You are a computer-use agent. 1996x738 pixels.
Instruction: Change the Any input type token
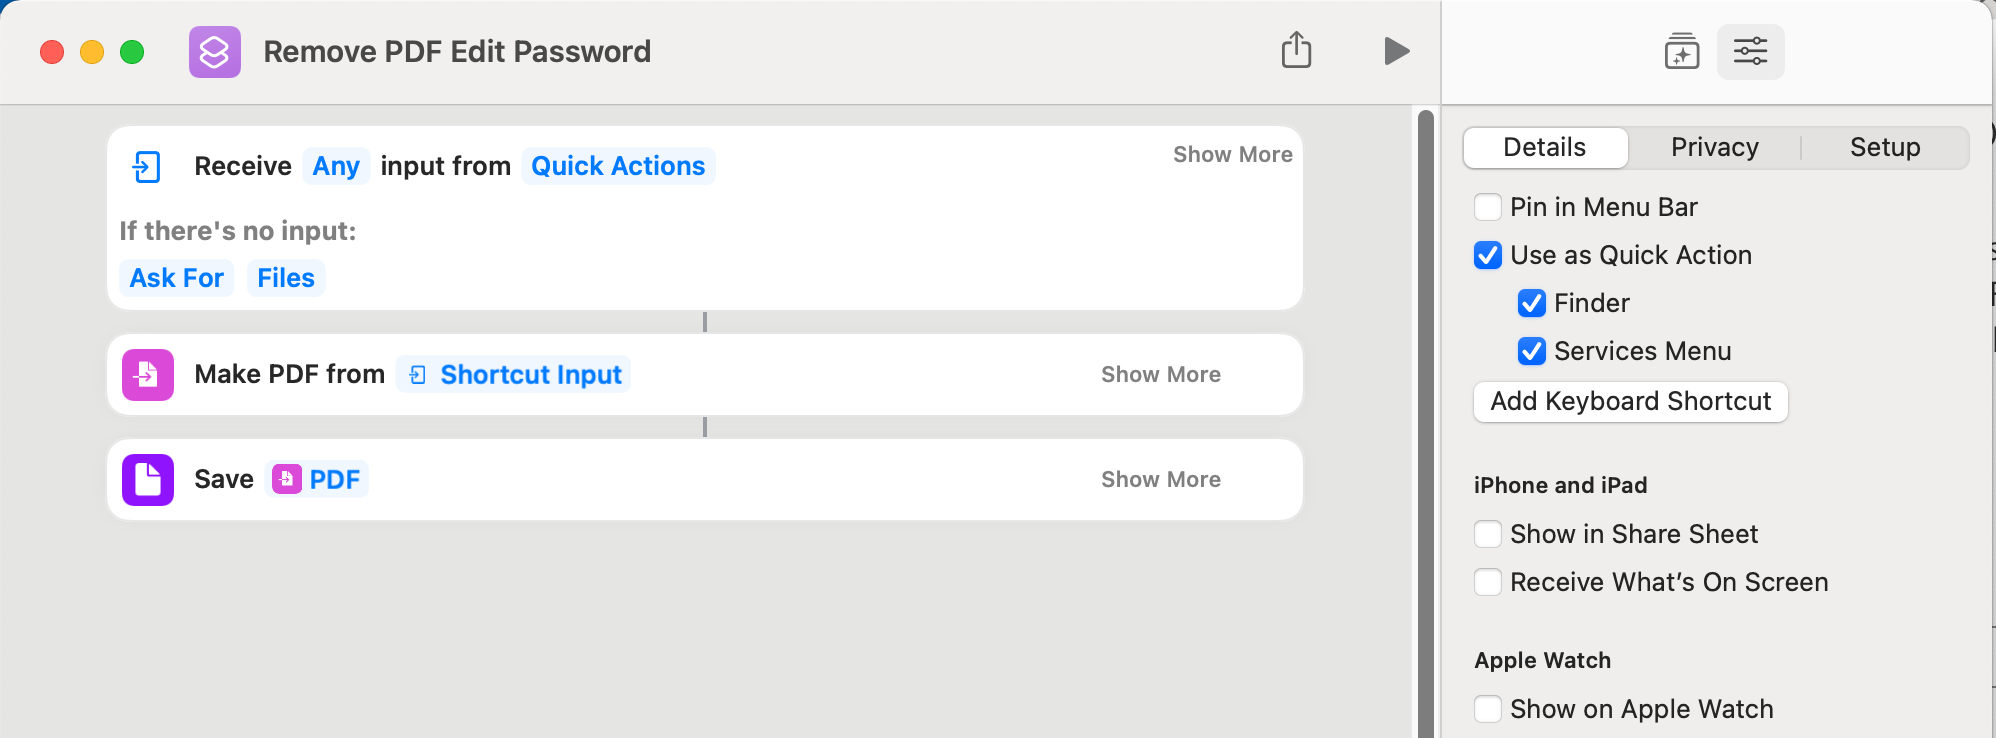336,166
